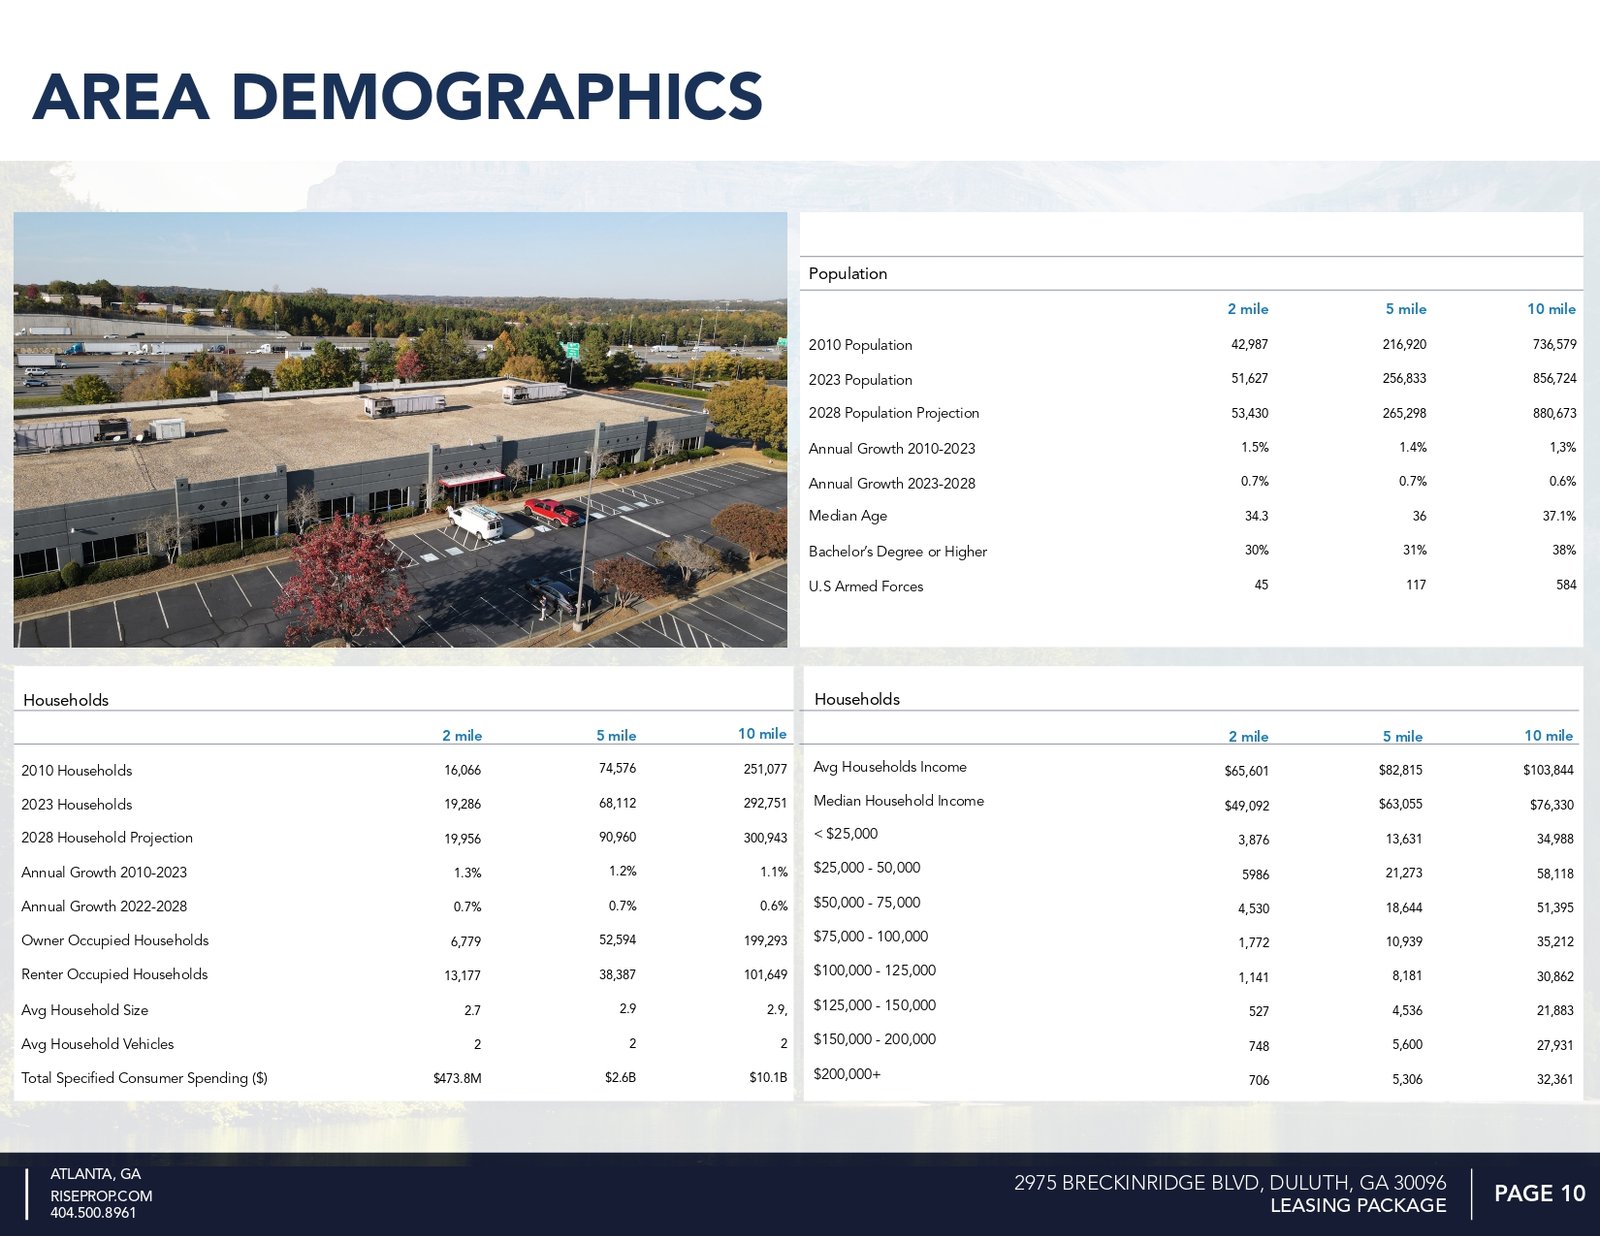Select the Avg Household Vehicles label
The image size is (1600, 1236).
tap(97, 1044)
